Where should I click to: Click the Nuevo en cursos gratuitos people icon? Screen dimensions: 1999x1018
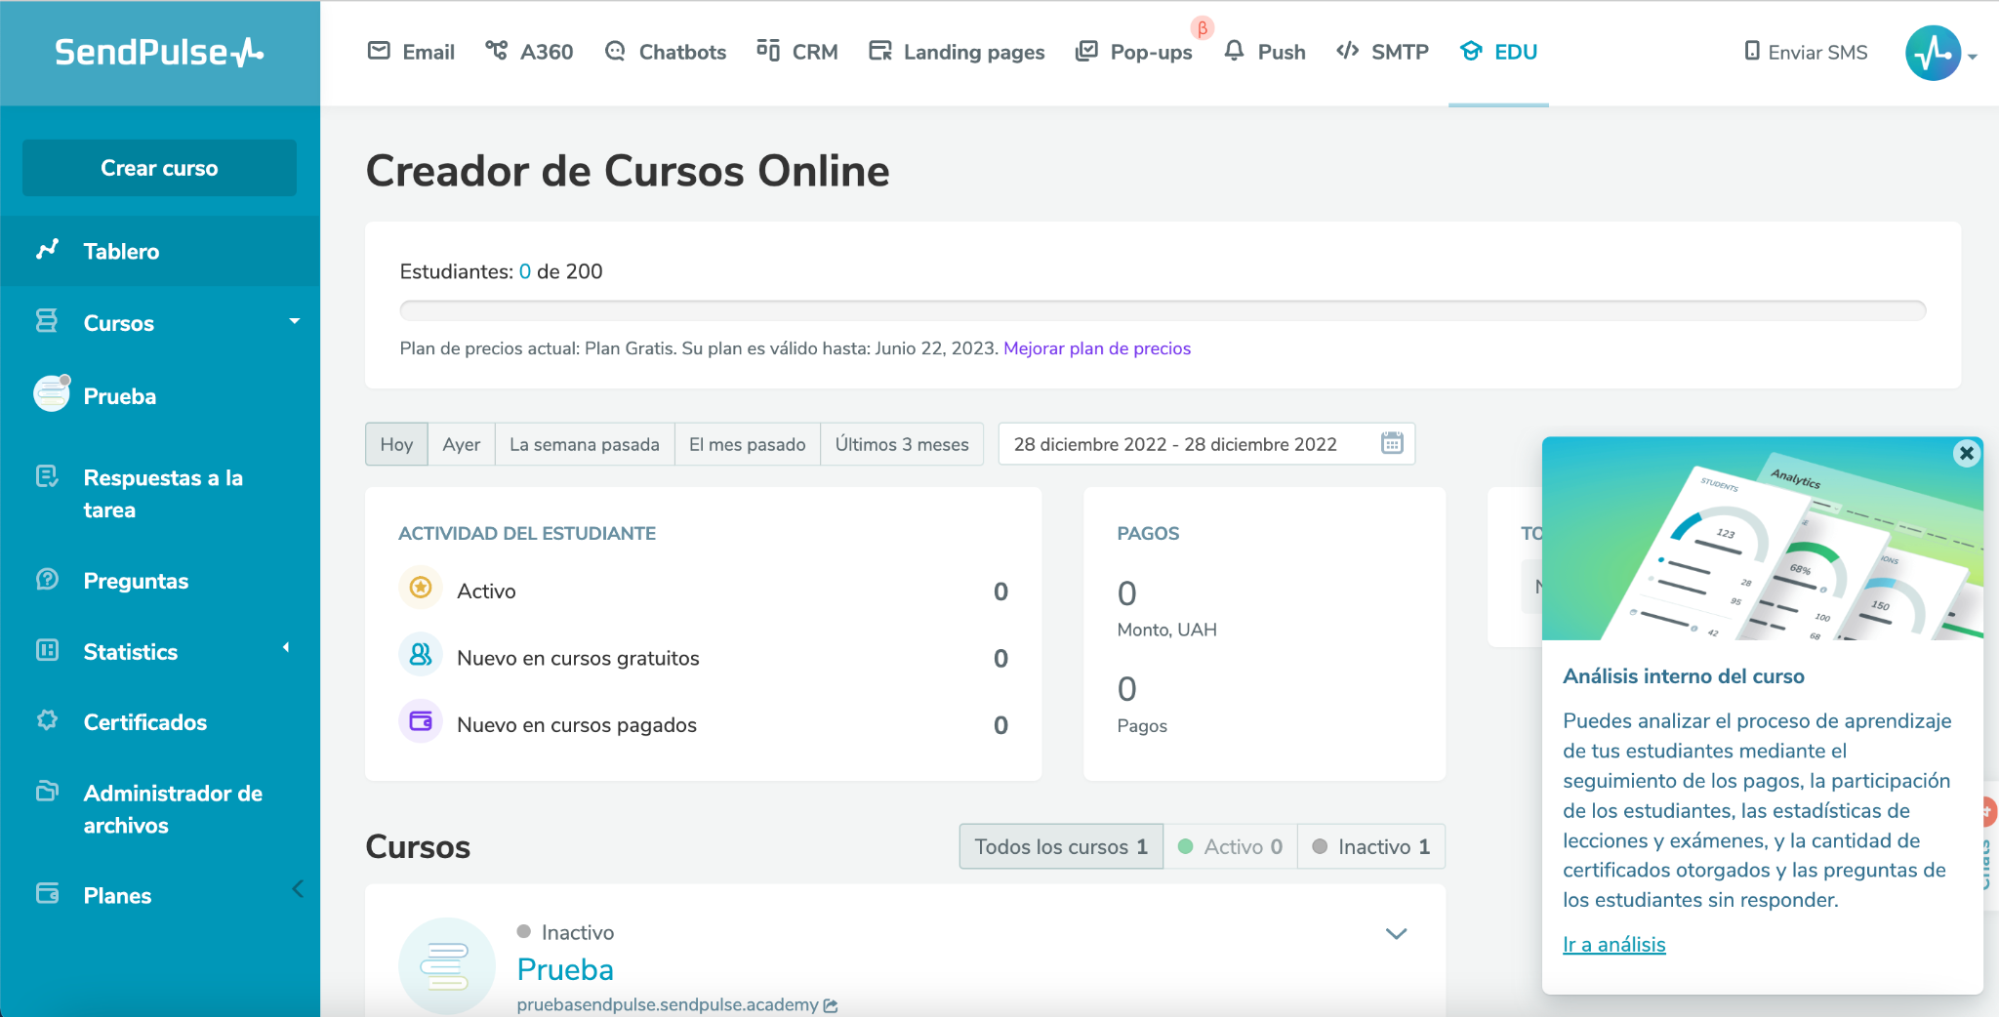point(421,655)
